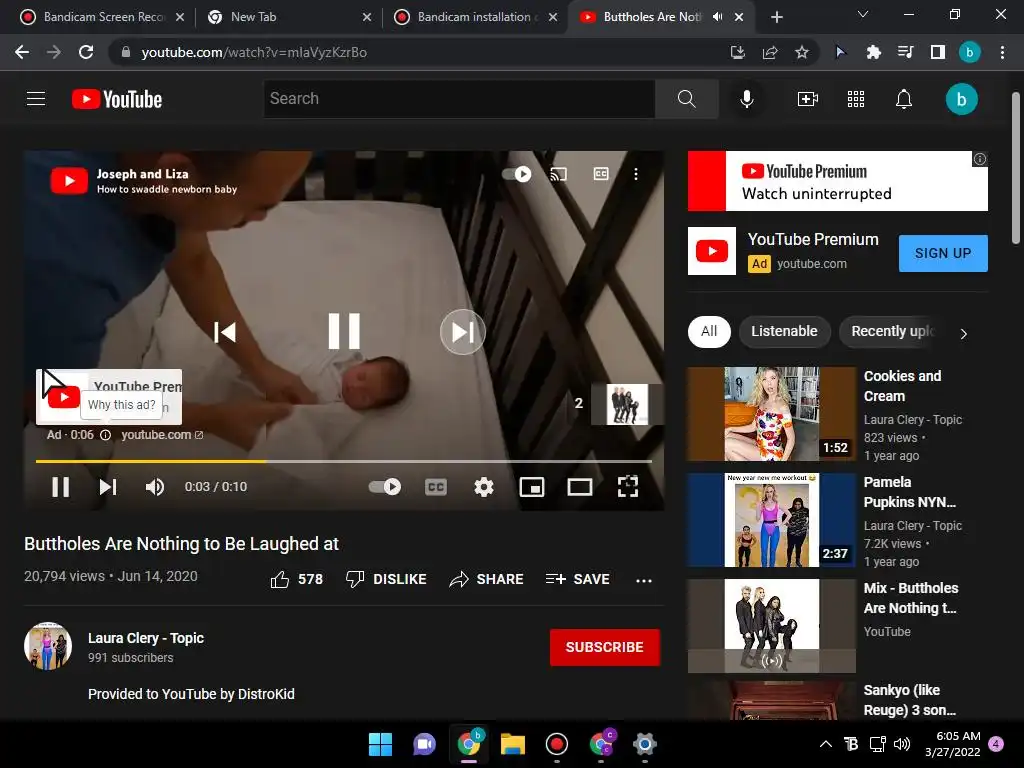Open the Pamela Pupkins NYN video thumbnail
The image size is (1024, 768).
[771, 520]
